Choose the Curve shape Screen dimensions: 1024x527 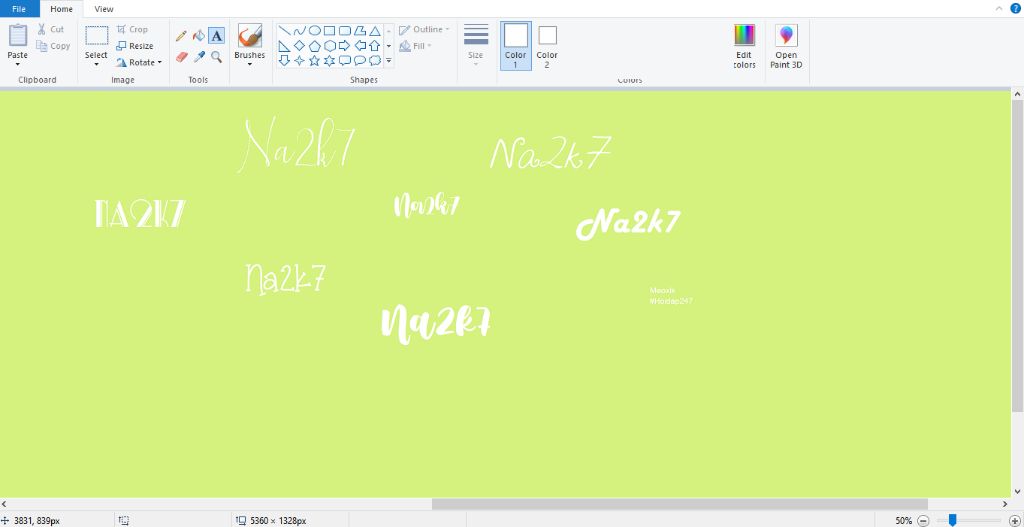pyautogui.click(x=299, y=31)
